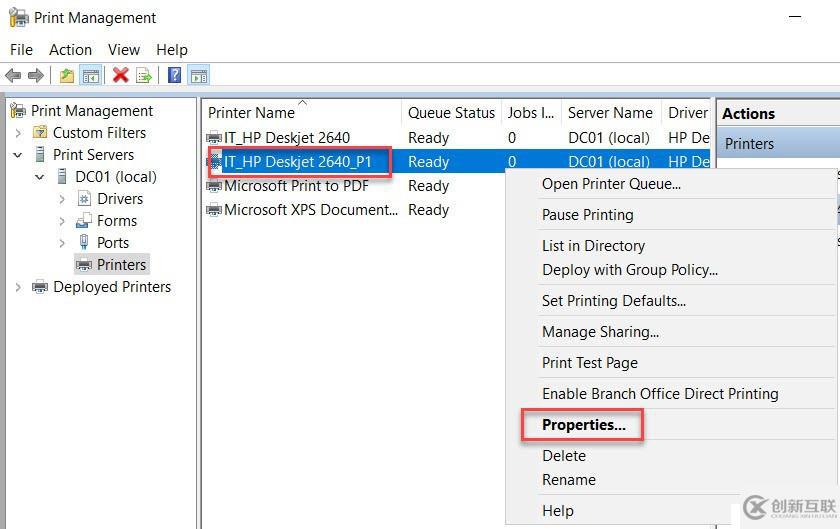The height and width of the screenshot is (529, 840).
Task: Select the IT_HP Deskjet 2640_P1 printer name
Action: coord(297,162)
